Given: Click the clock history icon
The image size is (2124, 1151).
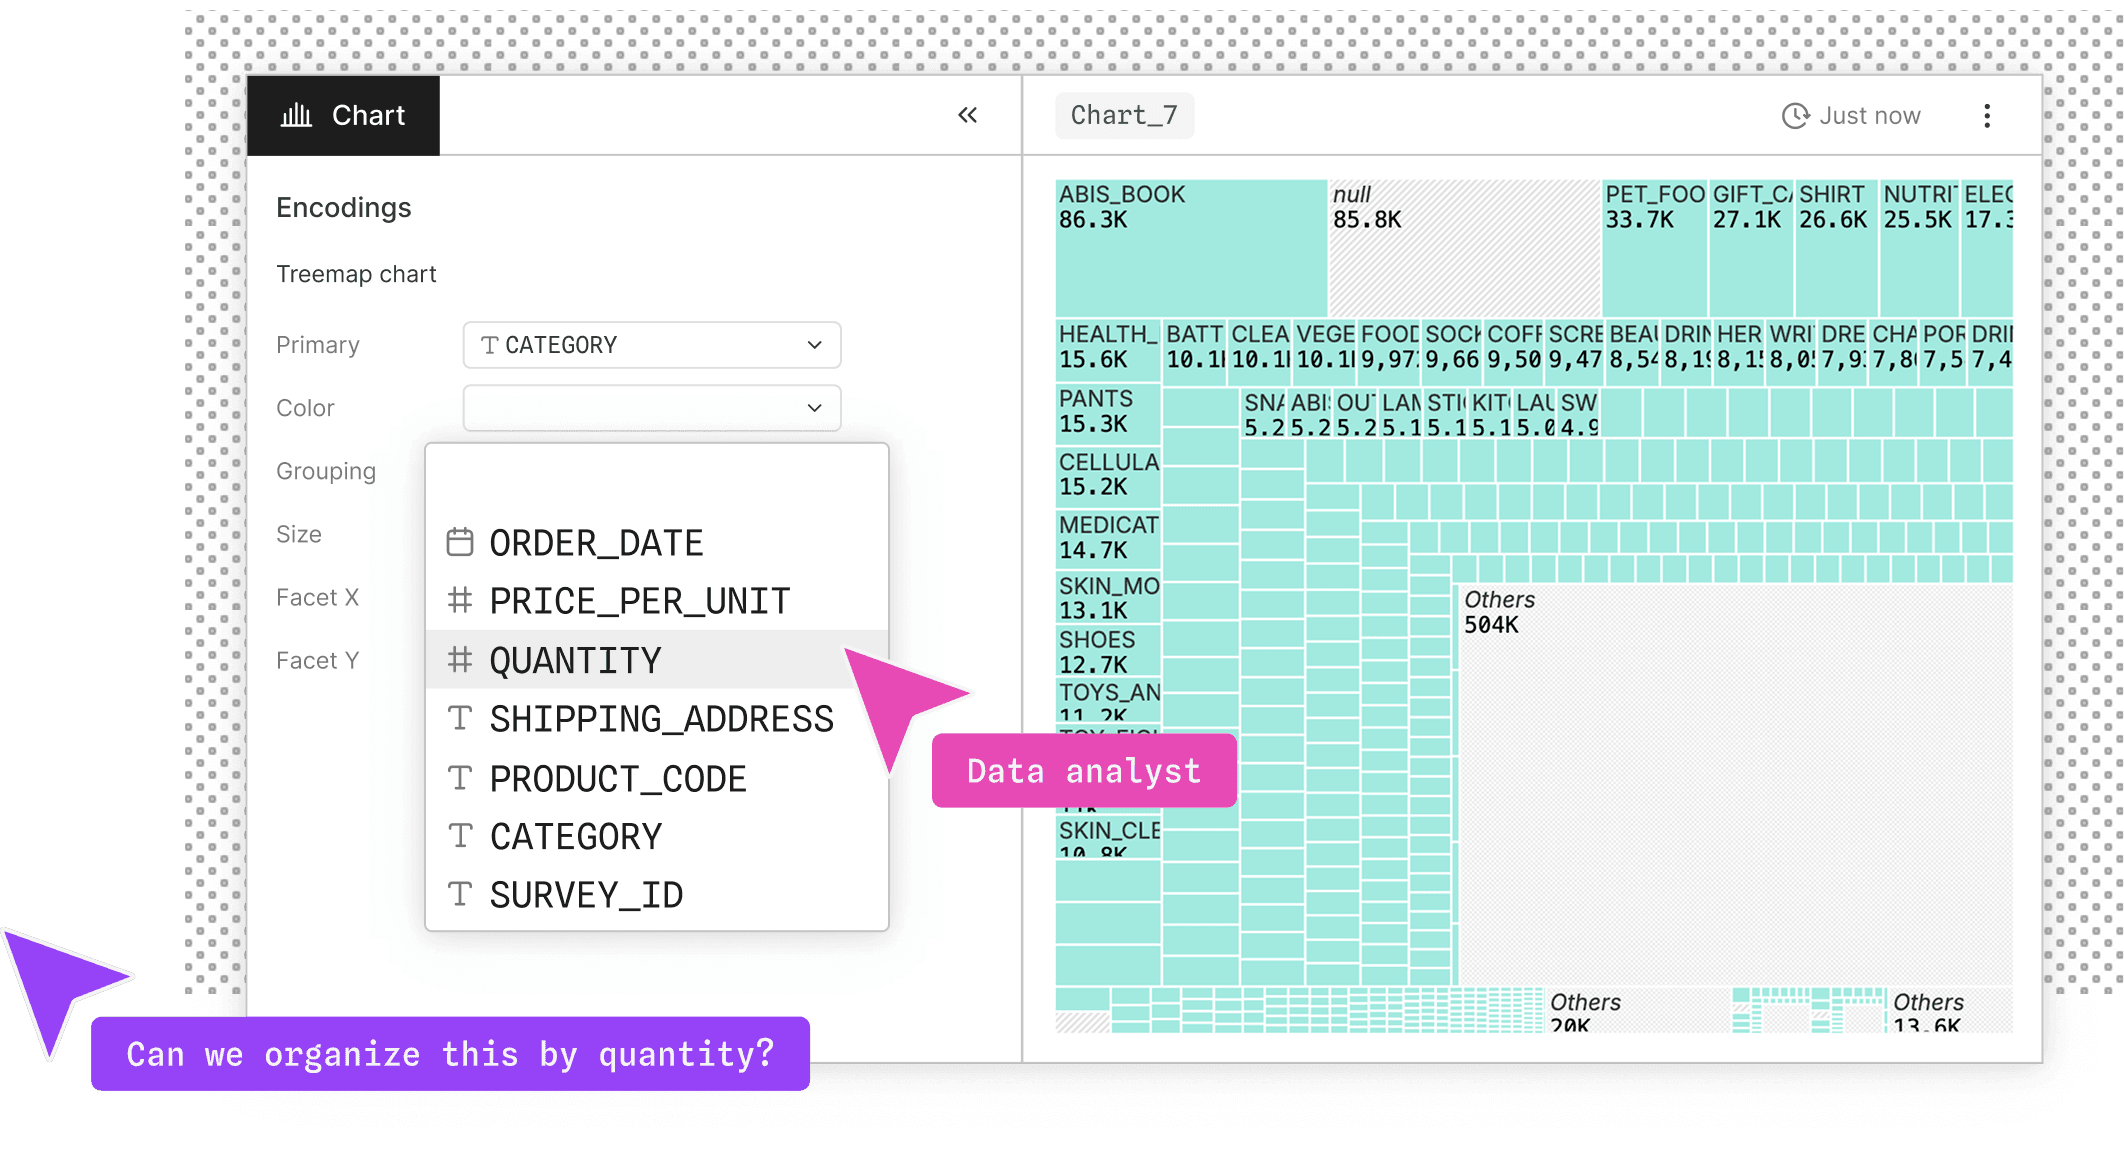Looking at the screenshot, I should pos(1795,116).
